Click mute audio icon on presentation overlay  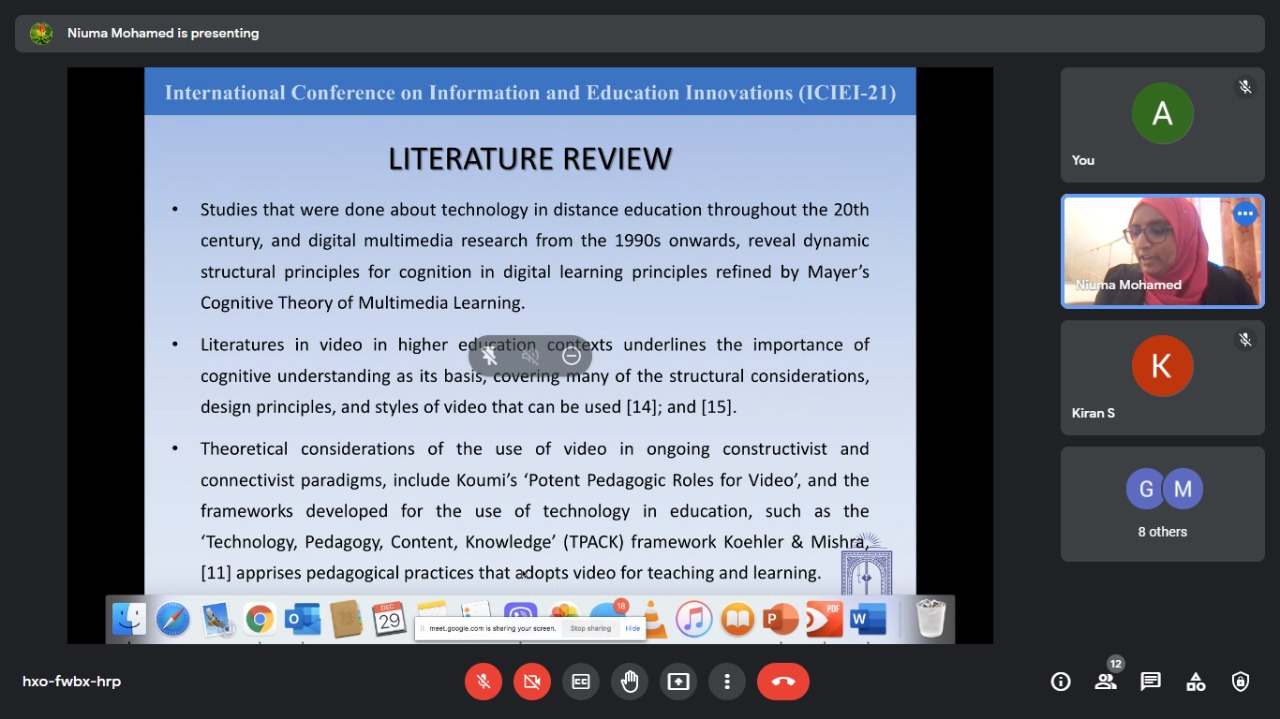(x=530, y=356)
